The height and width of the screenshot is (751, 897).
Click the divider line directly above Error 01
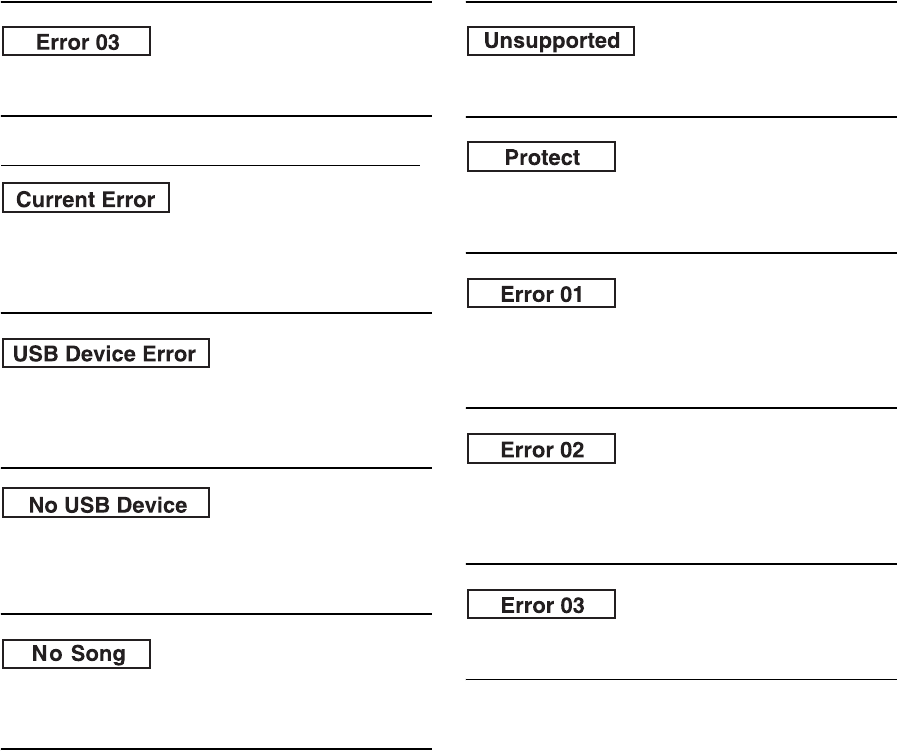coord(682,253)
